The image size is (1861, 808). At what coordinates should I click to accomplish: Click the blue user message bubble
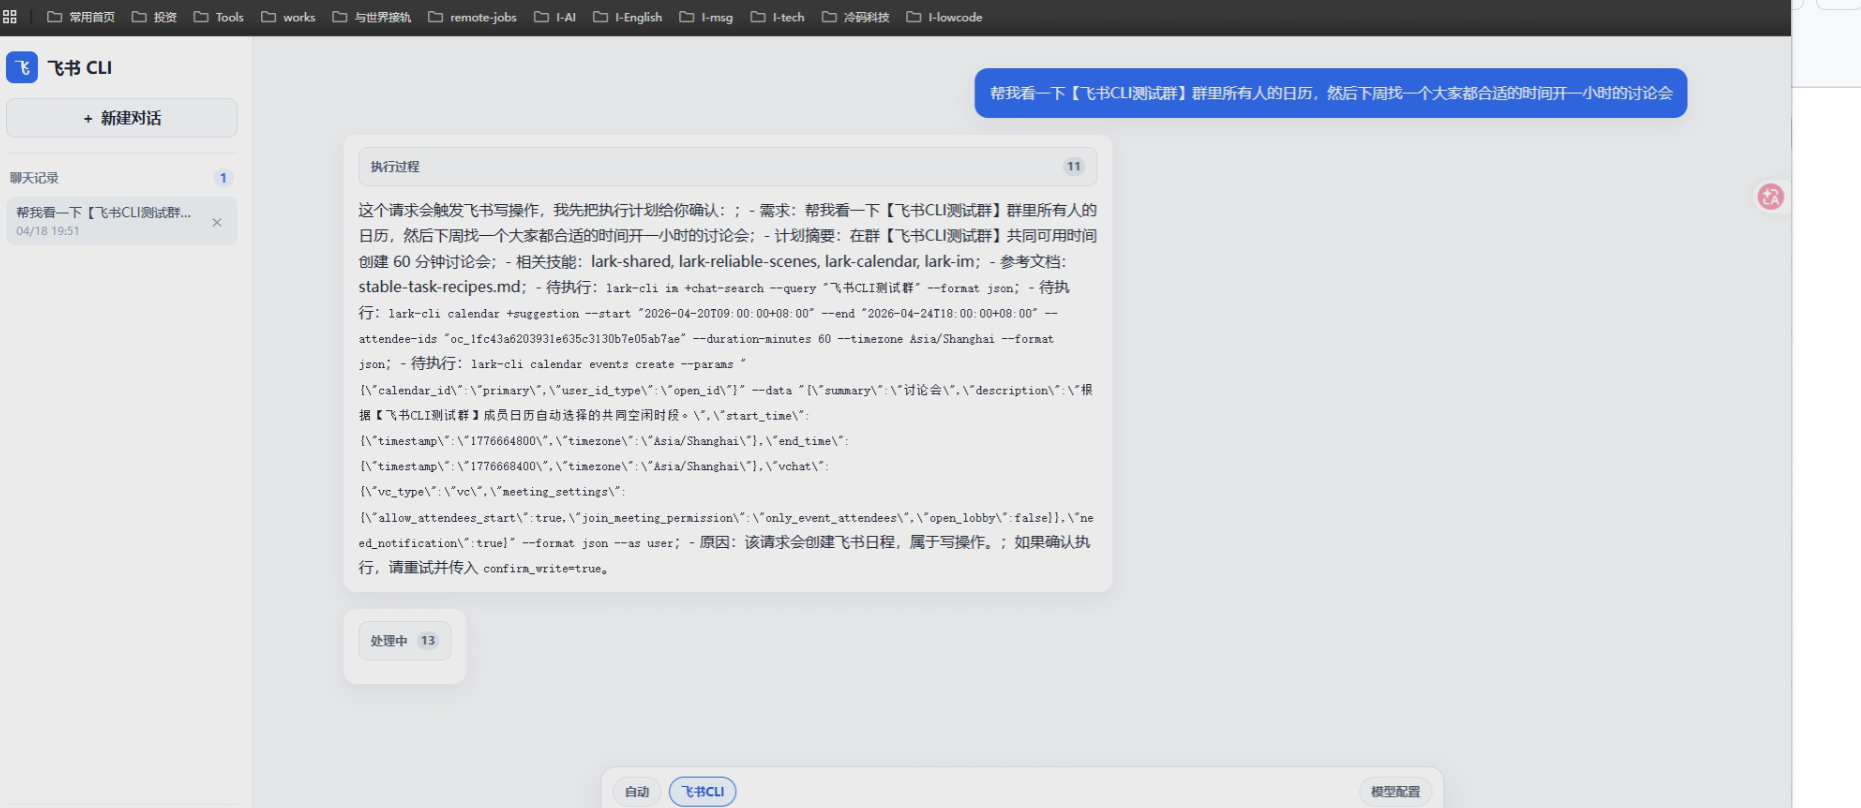1331,93
